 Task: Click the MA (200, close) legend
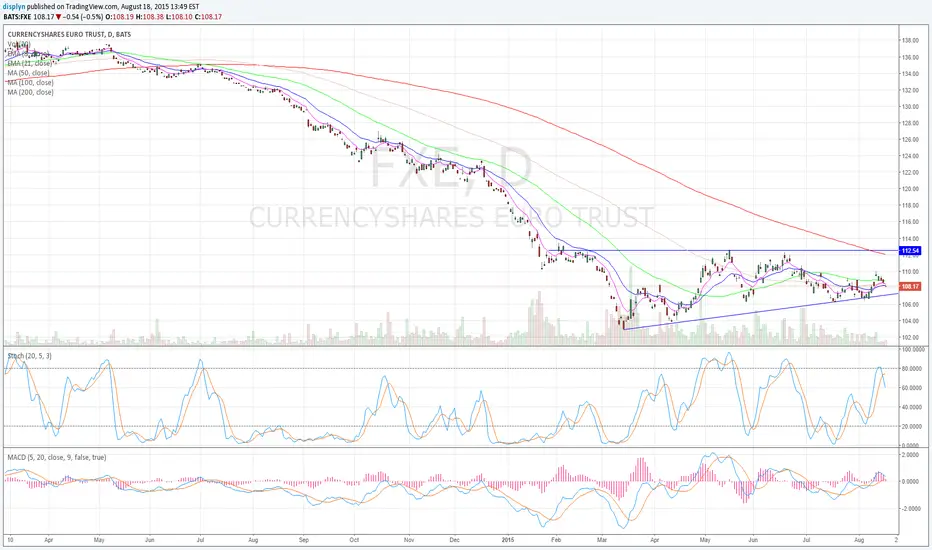coord(30,92)
